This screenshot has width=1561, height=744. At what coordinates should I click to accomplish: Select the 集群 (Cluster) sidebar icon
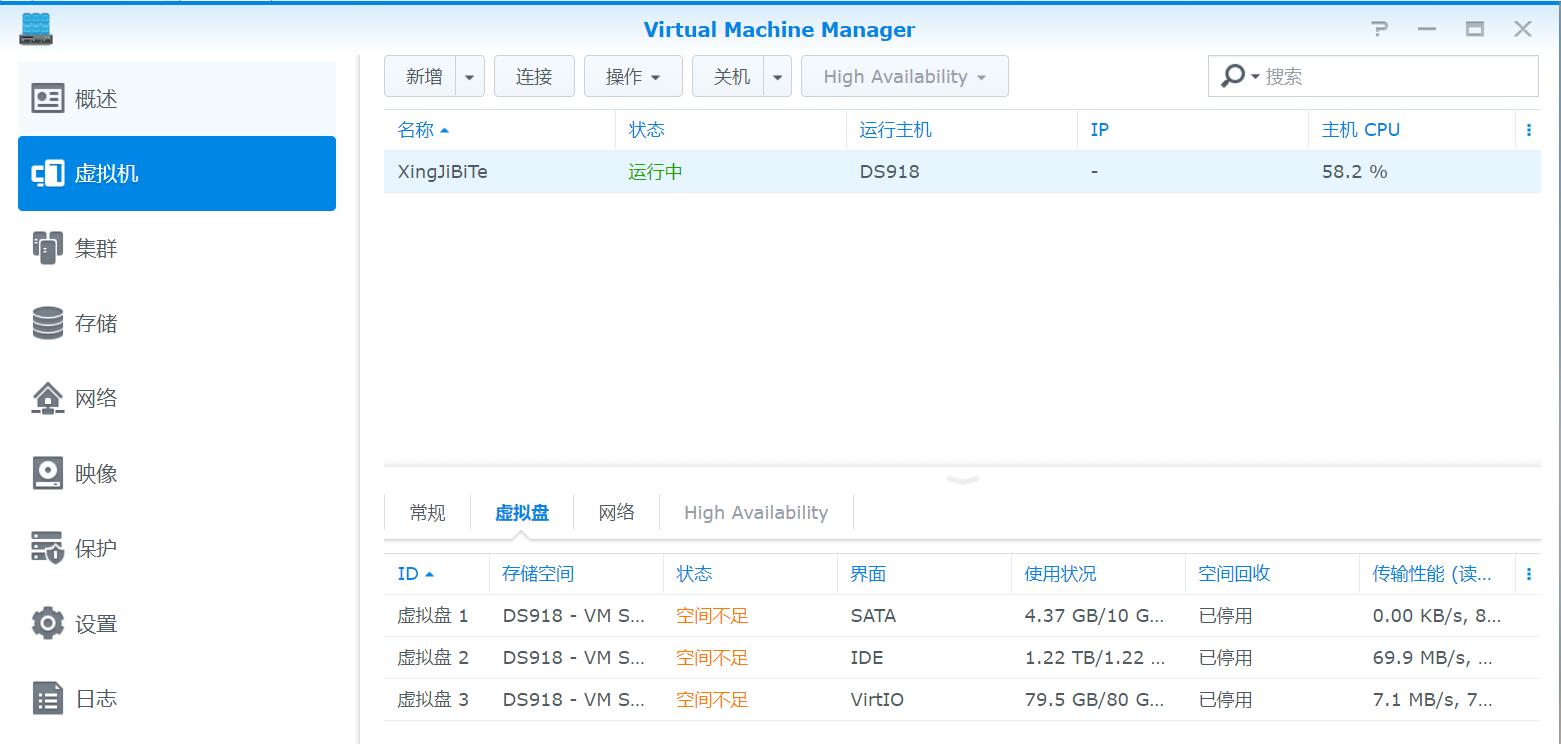click(x=95, y=248)
